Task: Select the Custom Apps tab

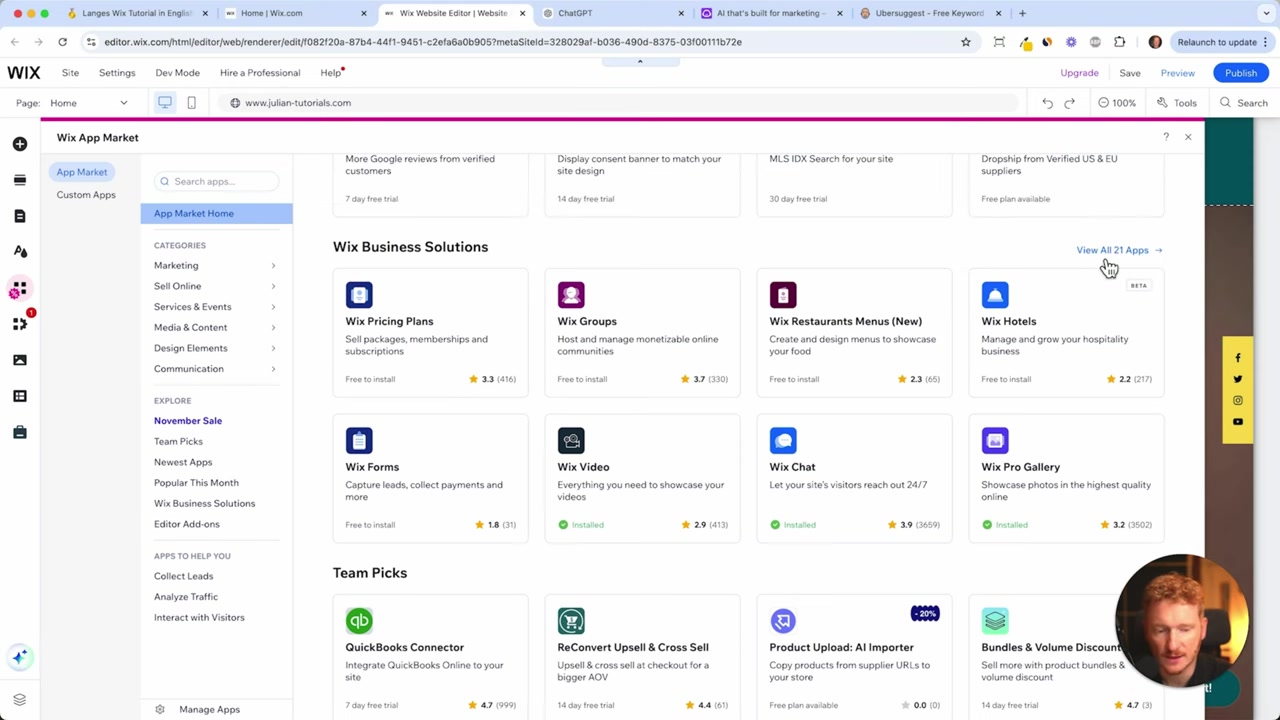Action: click(x=86, y=195)
